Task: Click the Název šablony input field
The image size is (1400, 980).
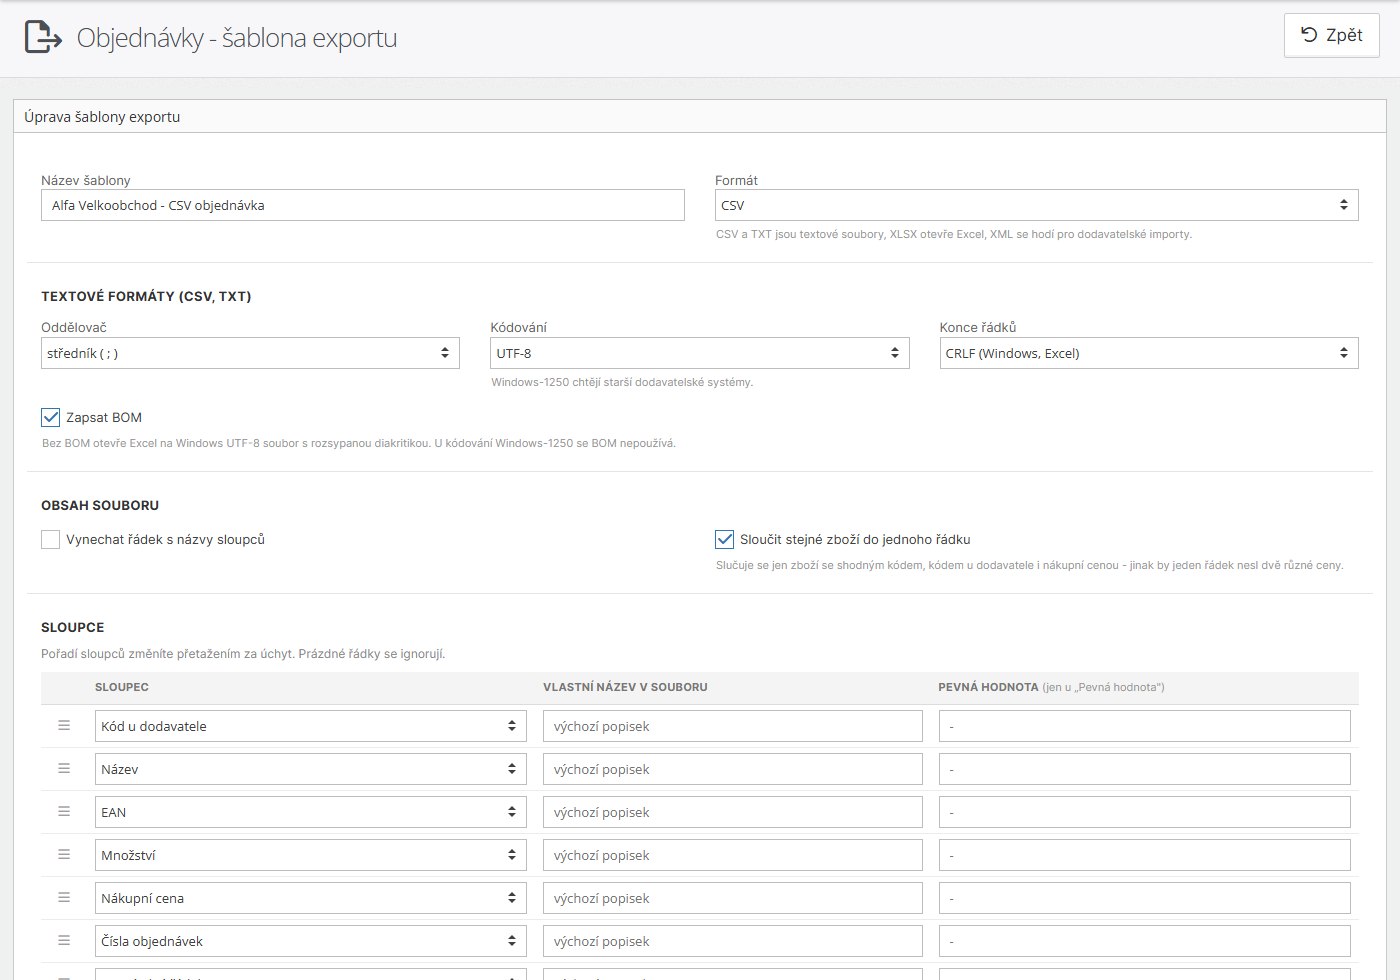Action: coord(363,205)
